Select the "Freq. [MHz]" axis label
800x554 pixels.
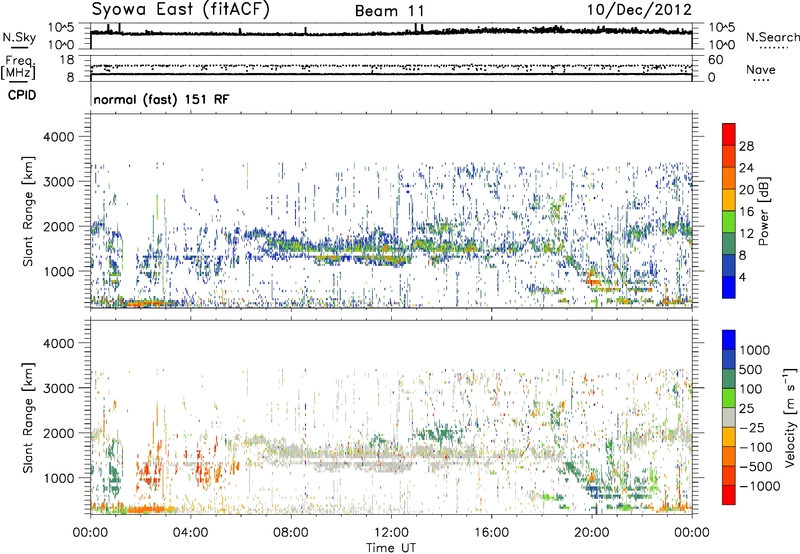click(x=18, y=67)
